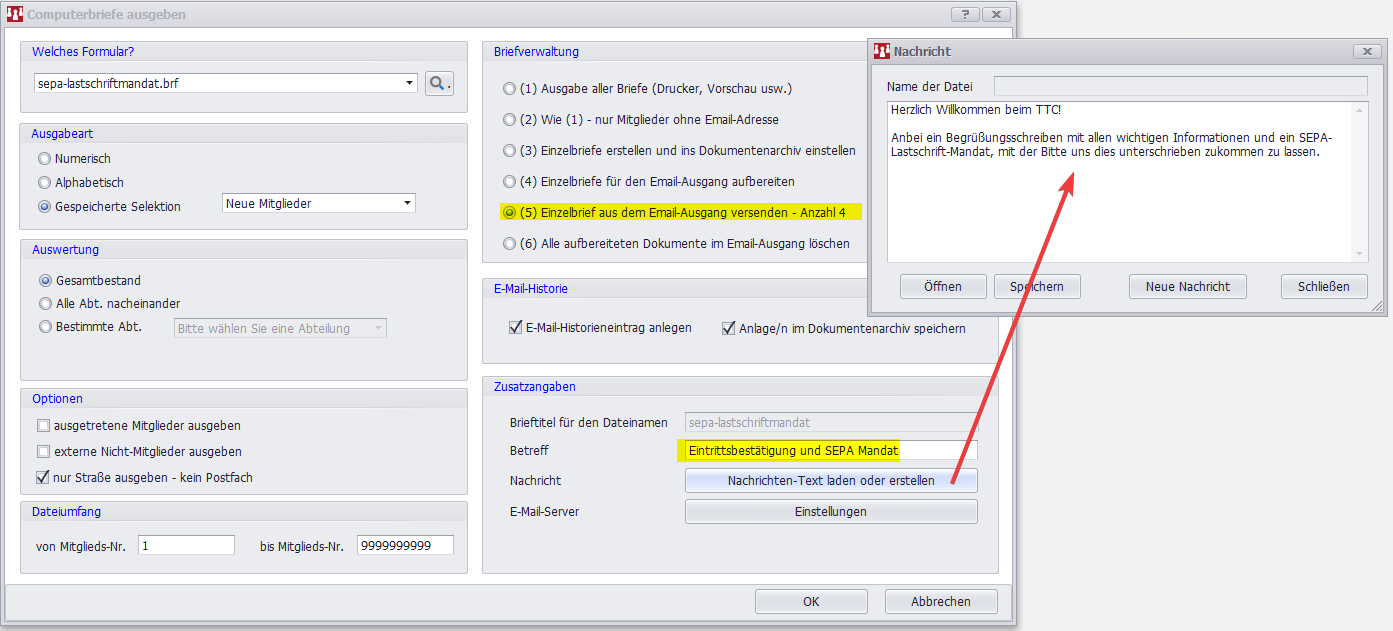
Task: Click Nachrichten-Text laden oder erstellen button
Action: coord(830,481)
